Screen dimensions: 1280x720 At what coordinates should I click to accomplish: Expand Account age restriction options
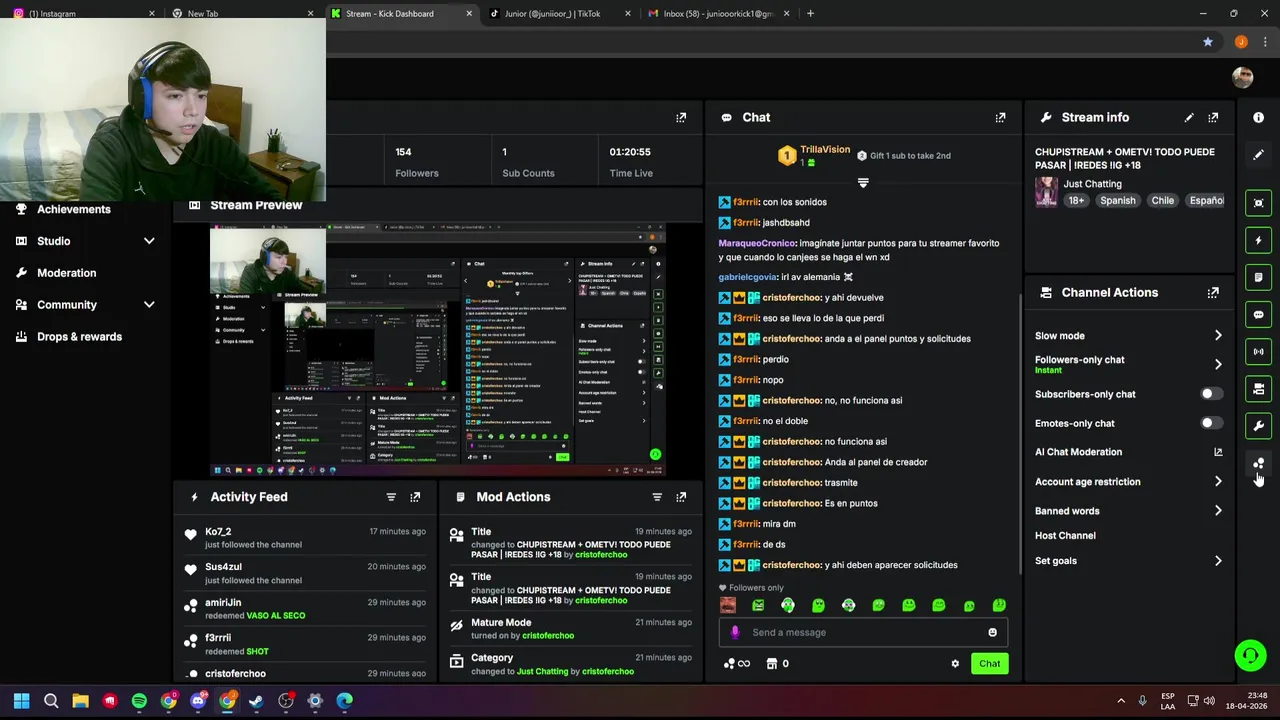[x=1218, y=482]
